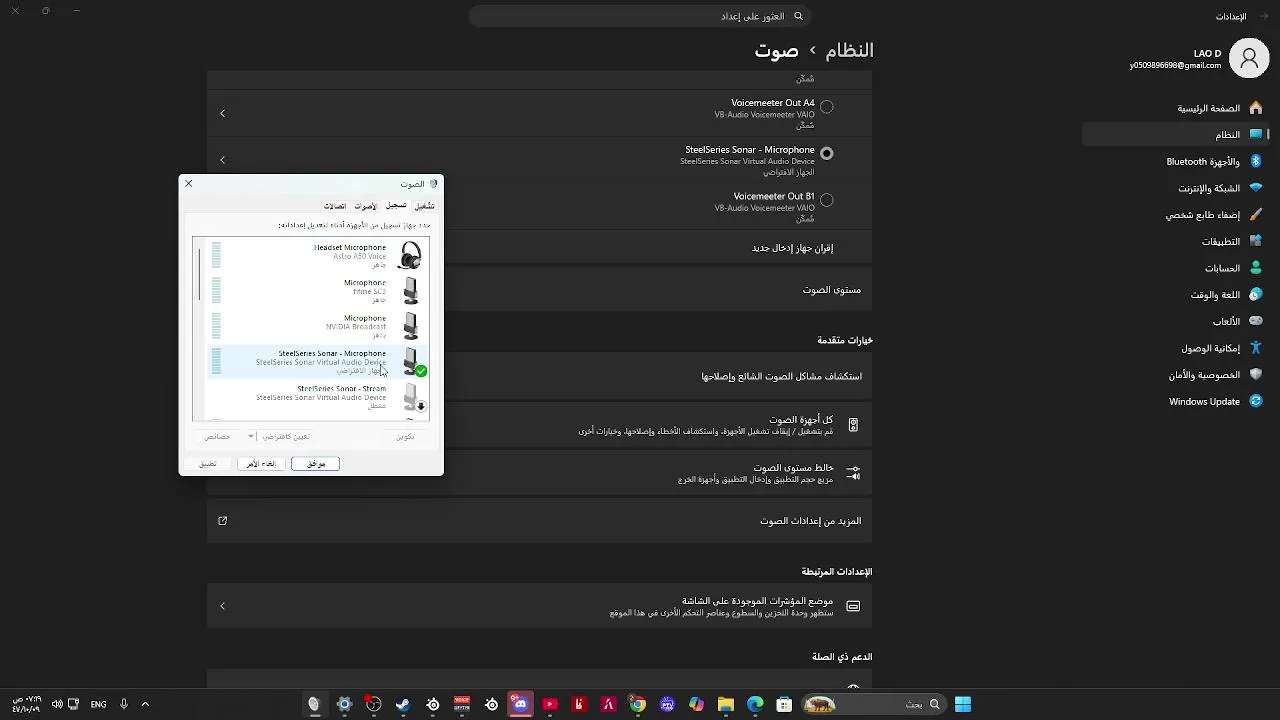
Task: Open the Windows Start menu
Action: [x=963, y=704]
